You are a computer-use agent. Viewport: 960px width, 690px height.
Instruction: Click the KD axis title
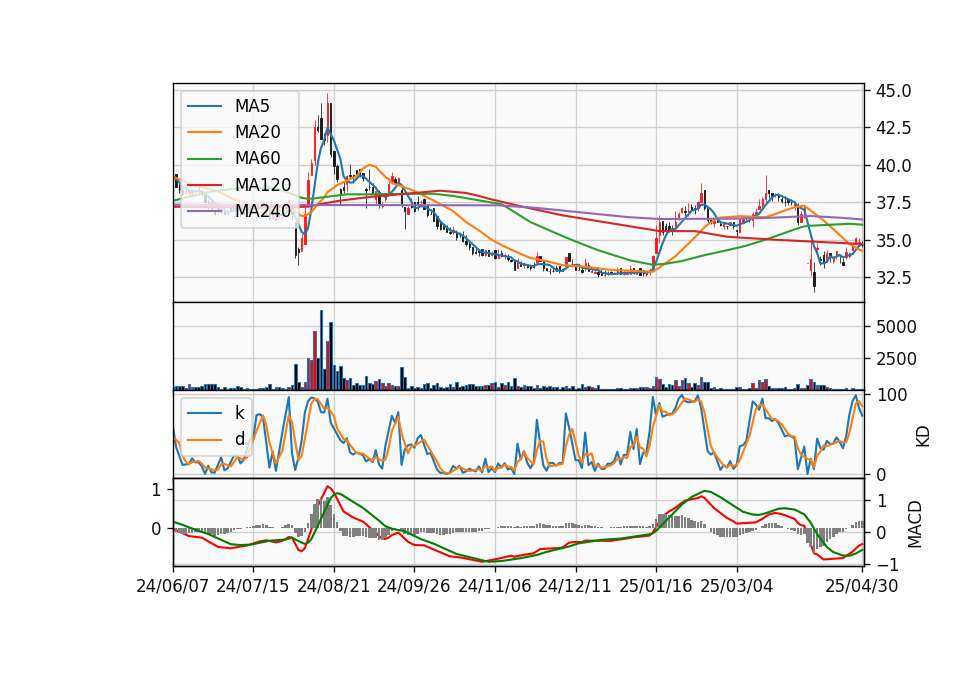pyautogui.click(x=923, y=437)
